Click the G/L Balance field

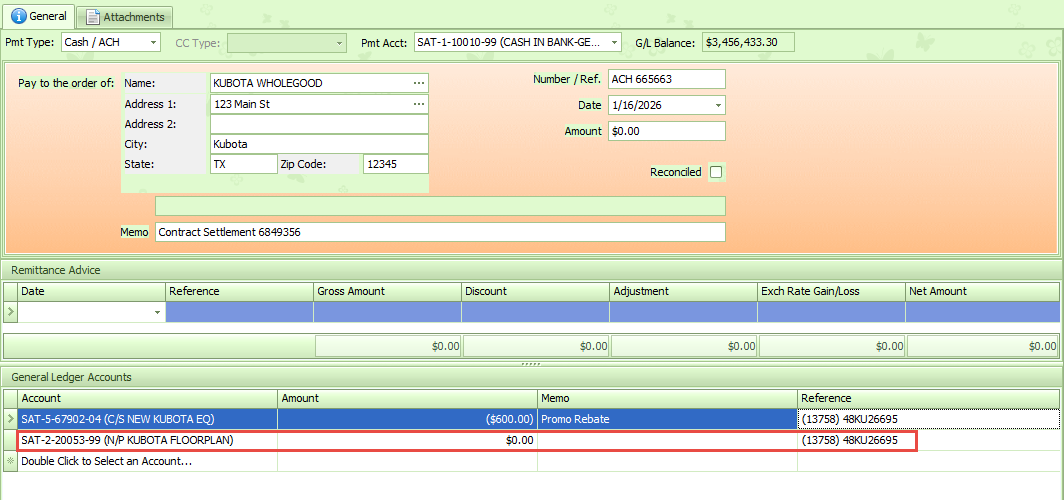(x=748, y=43)
